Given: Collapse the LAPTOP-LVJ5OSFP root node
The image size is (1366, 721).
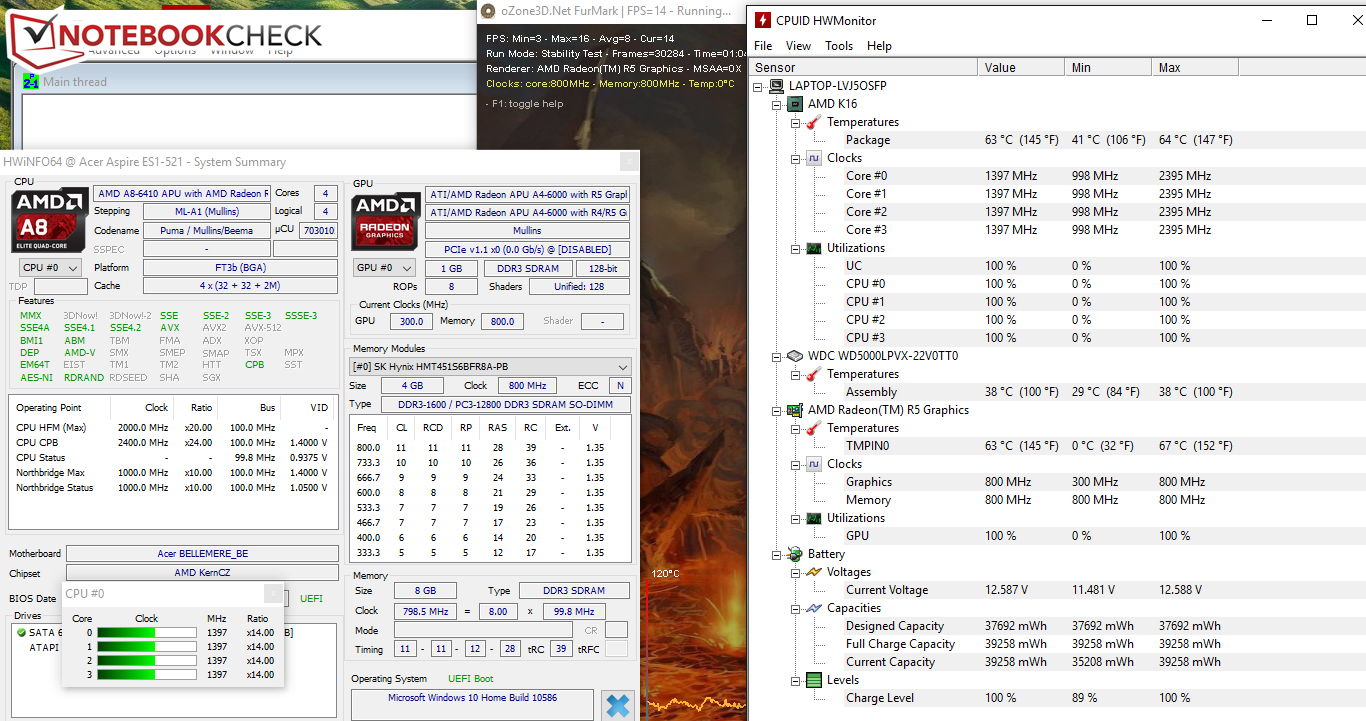Looking at the screenshot, I should (759, 86).
